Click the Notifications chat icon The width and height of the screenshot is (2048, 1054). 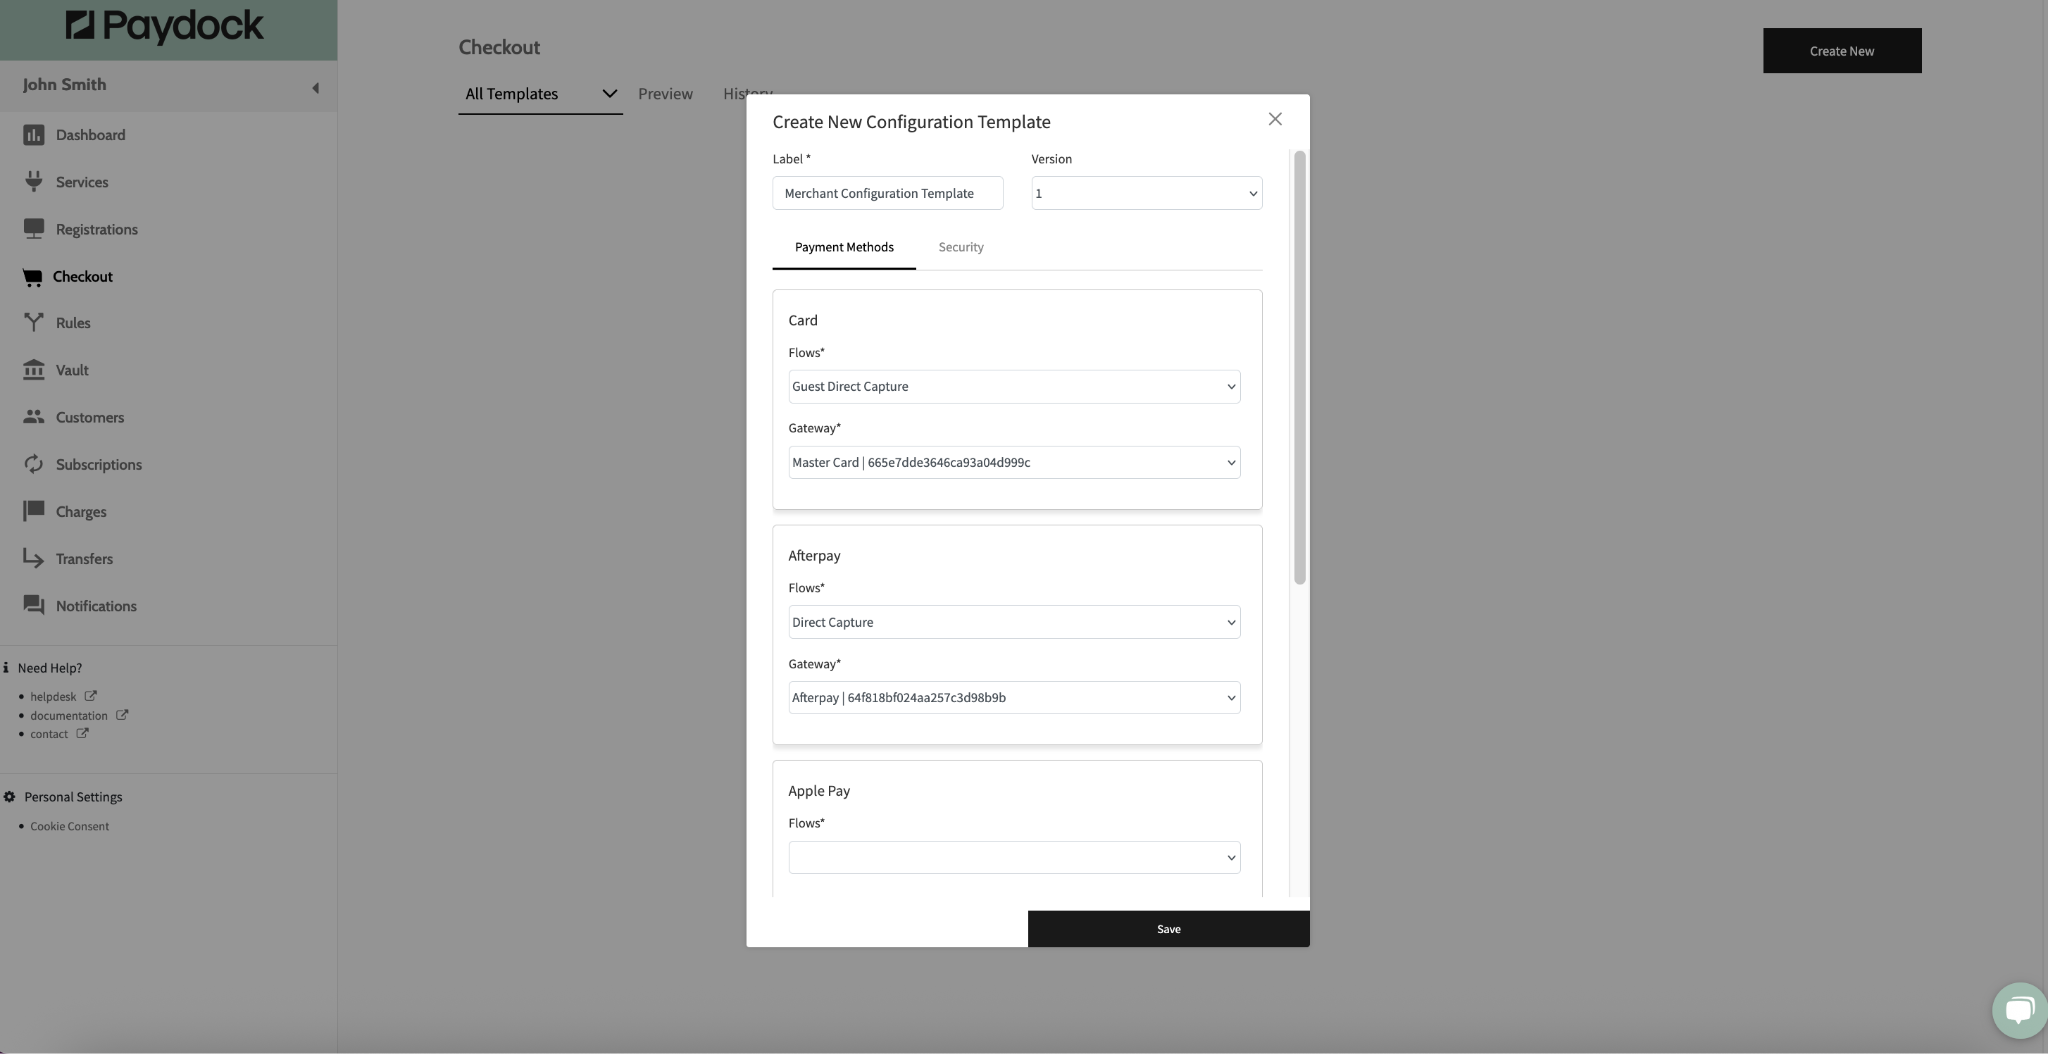34,605
